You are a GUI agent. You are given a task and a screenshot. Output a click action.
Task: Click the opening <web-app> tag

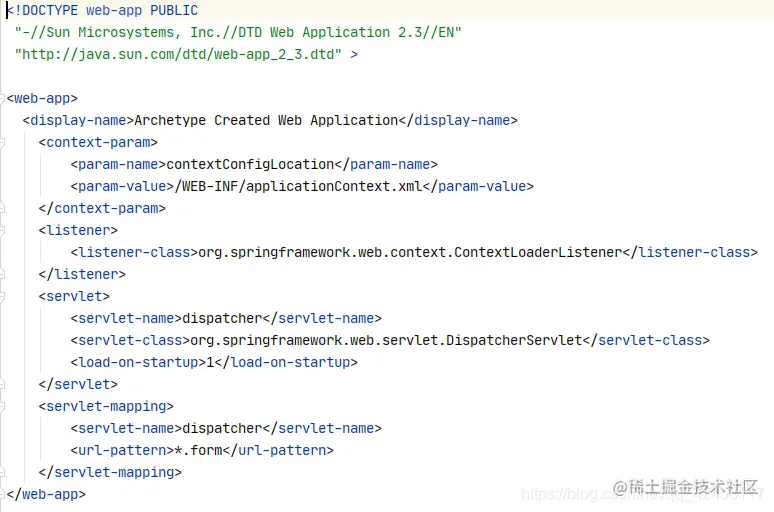pyautogui.click(x=42, y=98)
